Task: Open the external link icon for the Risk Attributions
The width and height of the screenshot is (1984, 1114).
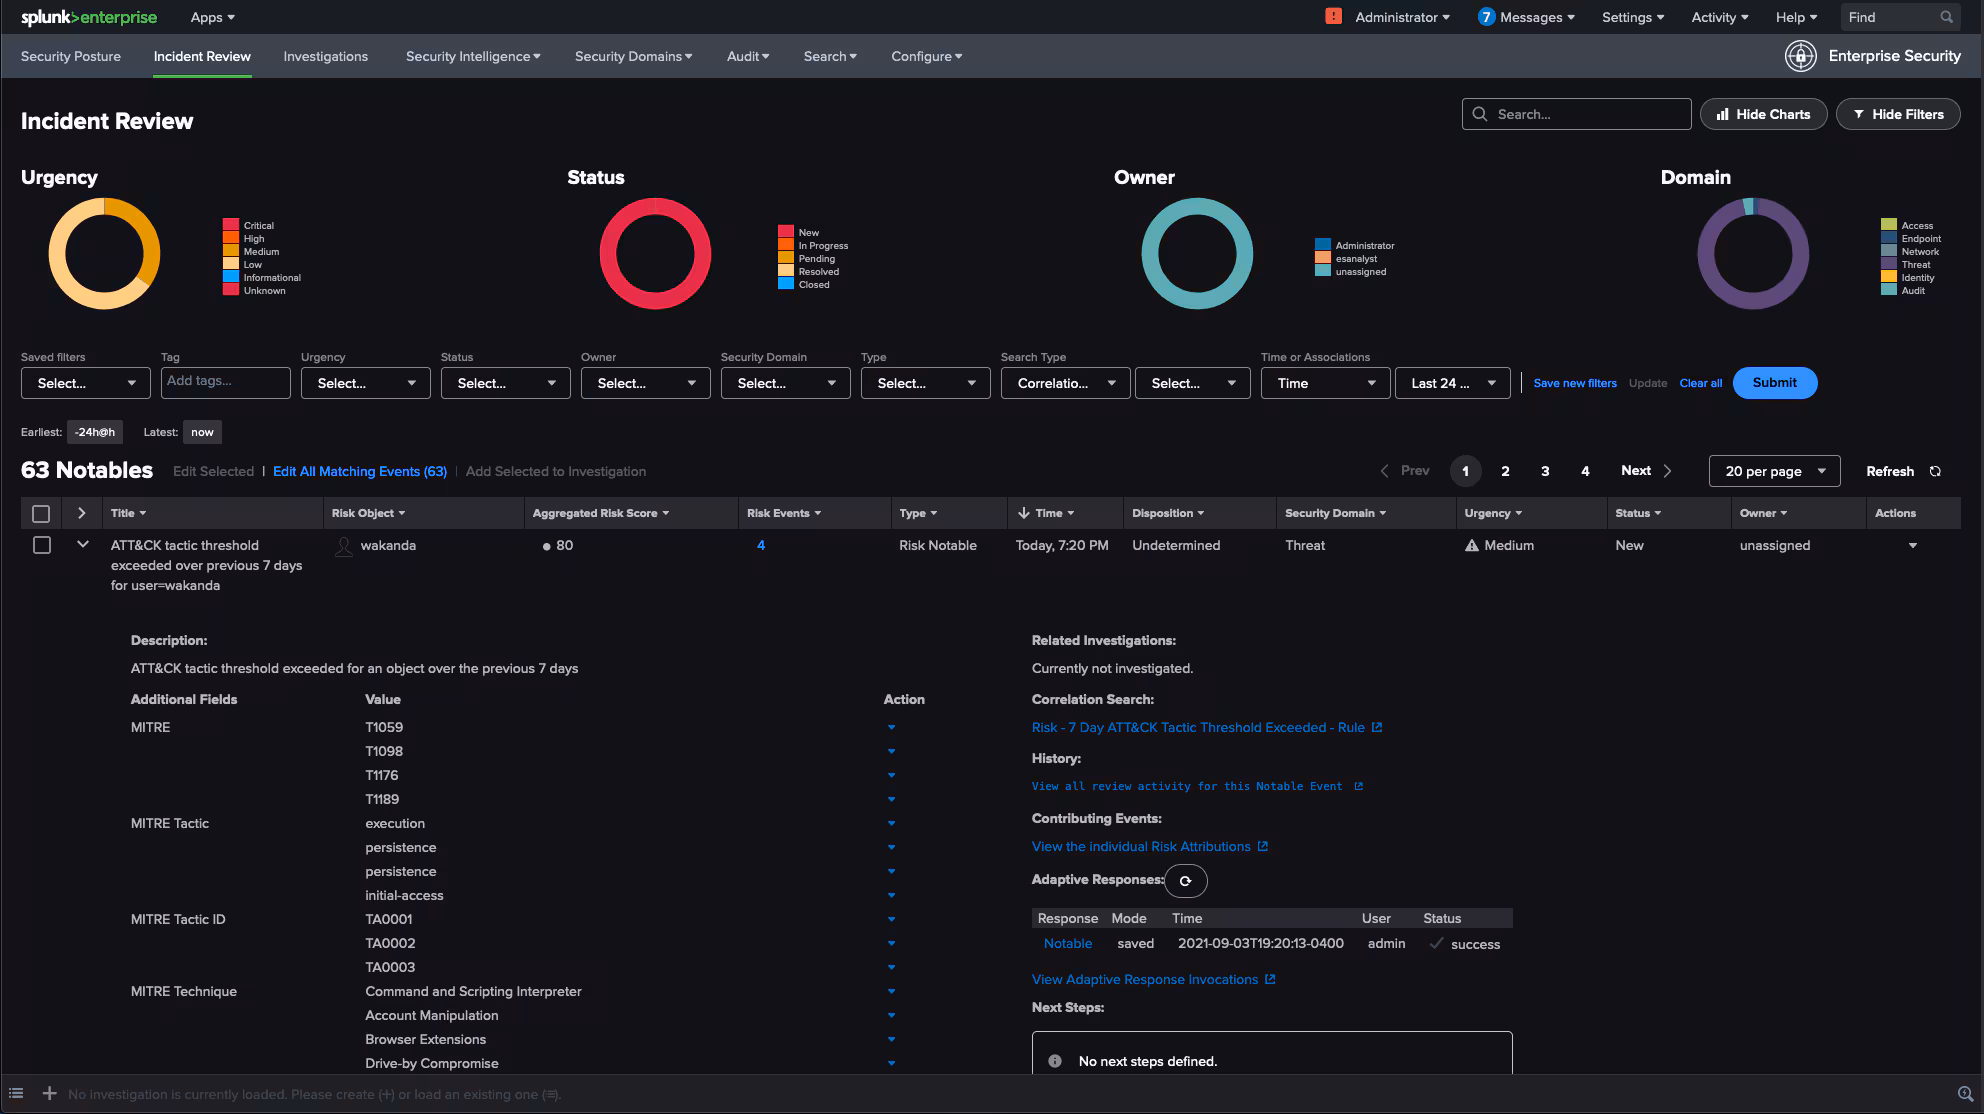Action: [x=1263, y=846]
